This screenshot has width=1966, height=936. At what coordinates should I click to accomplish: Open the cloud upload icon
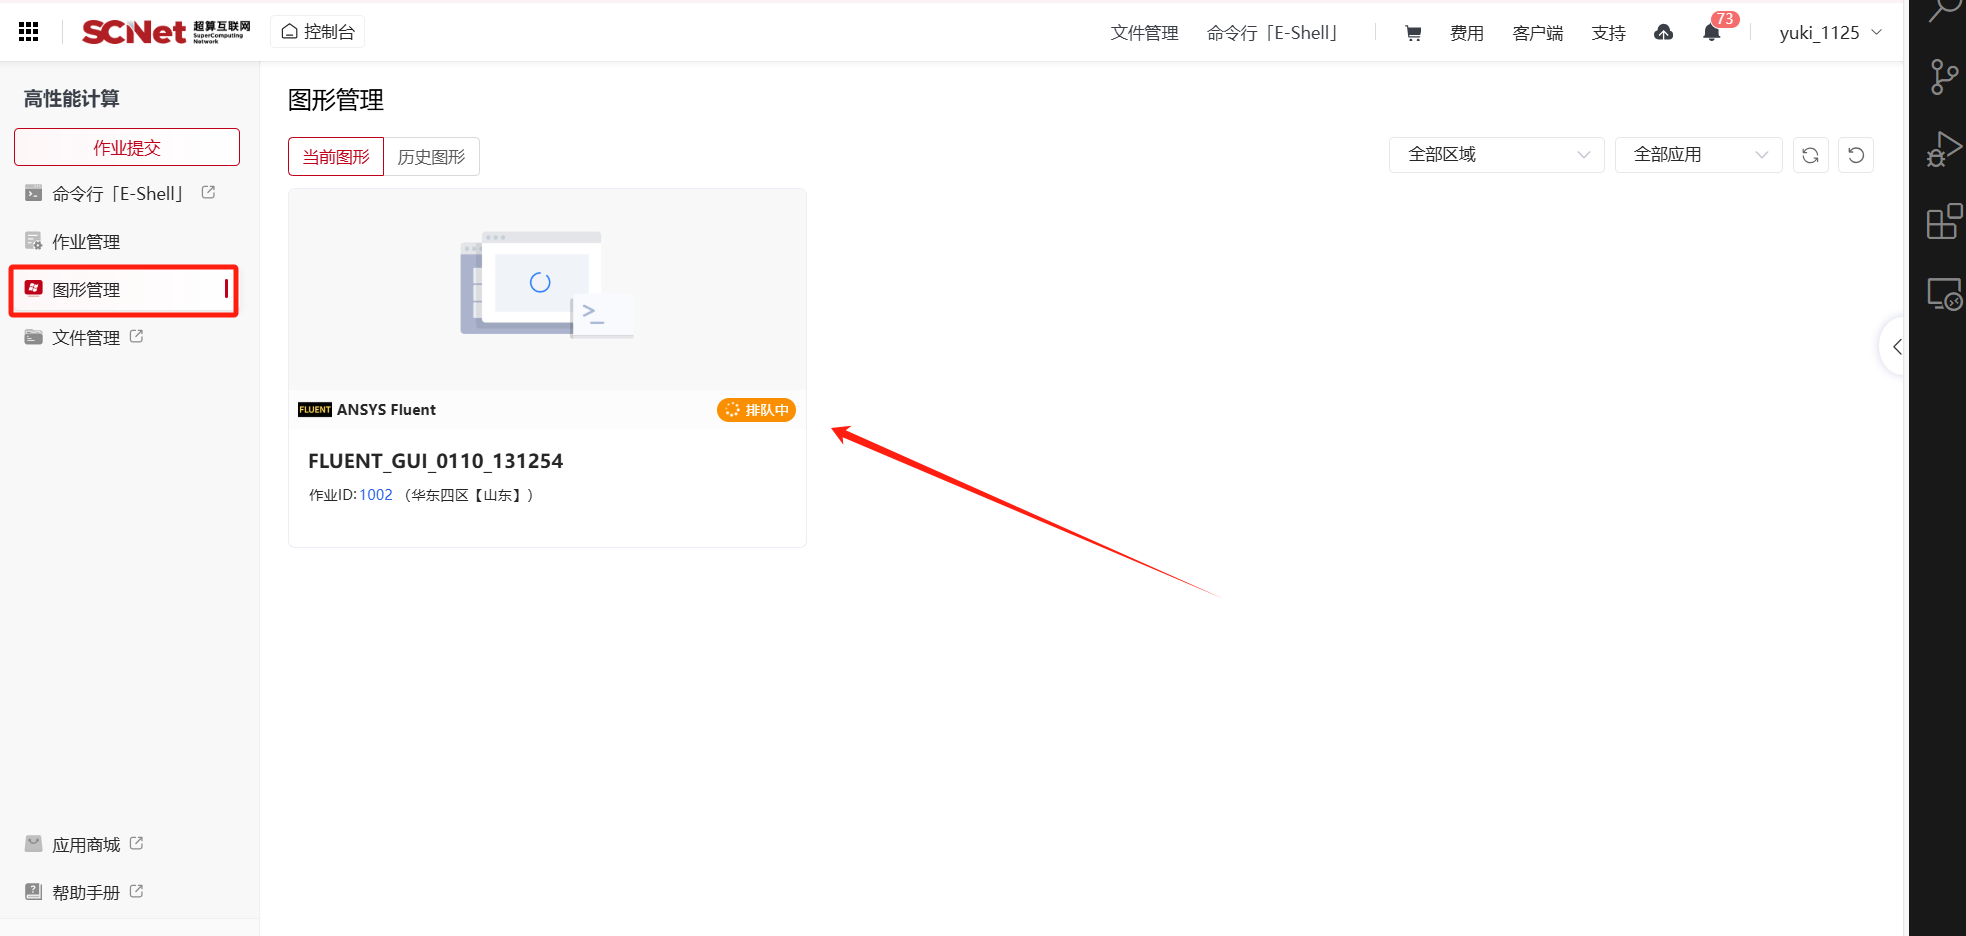click(x=1663, y=33)
